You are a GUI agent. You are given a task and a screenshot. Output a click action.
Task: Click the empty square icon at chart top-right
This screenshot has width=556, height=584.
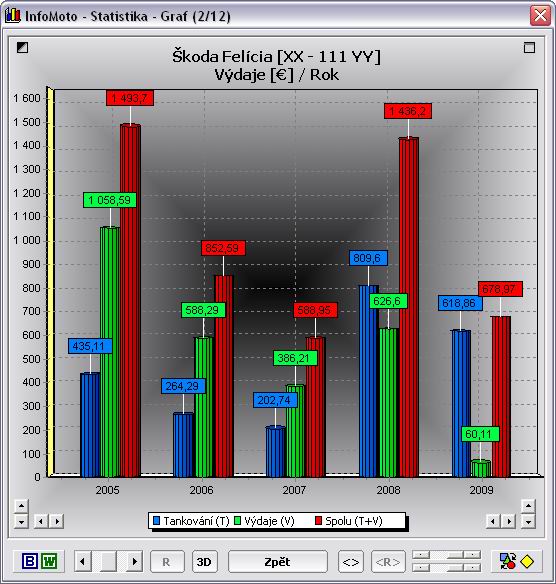point(529,47)
